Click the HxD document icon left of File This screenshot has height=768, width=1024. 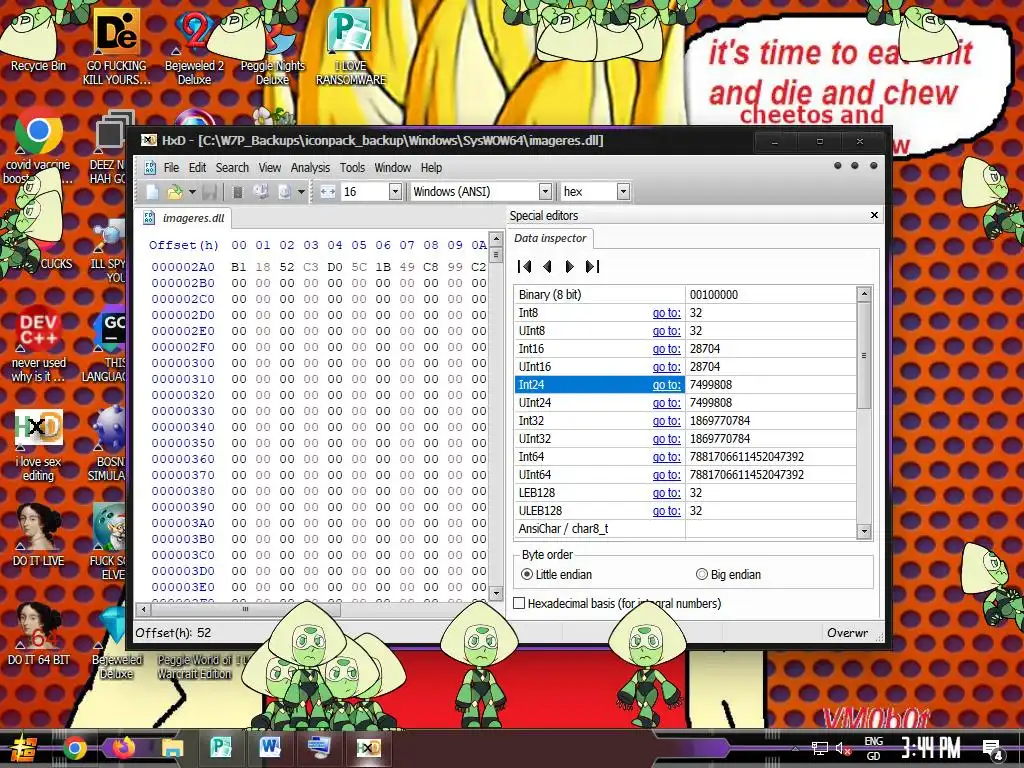click(150, 168)
